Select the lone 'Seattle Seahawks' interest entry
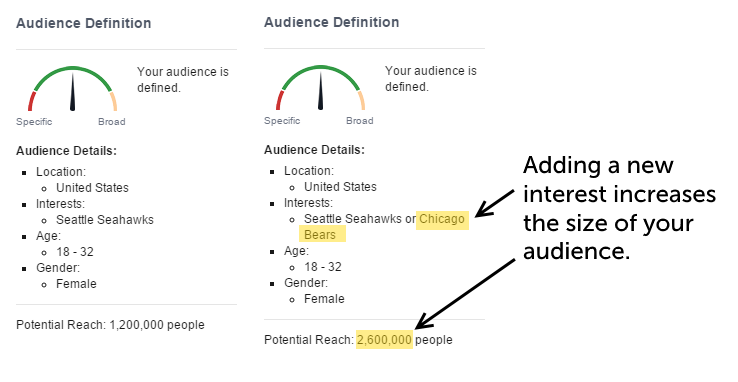This screenshot has height=382, width=738. click(105, 220)
